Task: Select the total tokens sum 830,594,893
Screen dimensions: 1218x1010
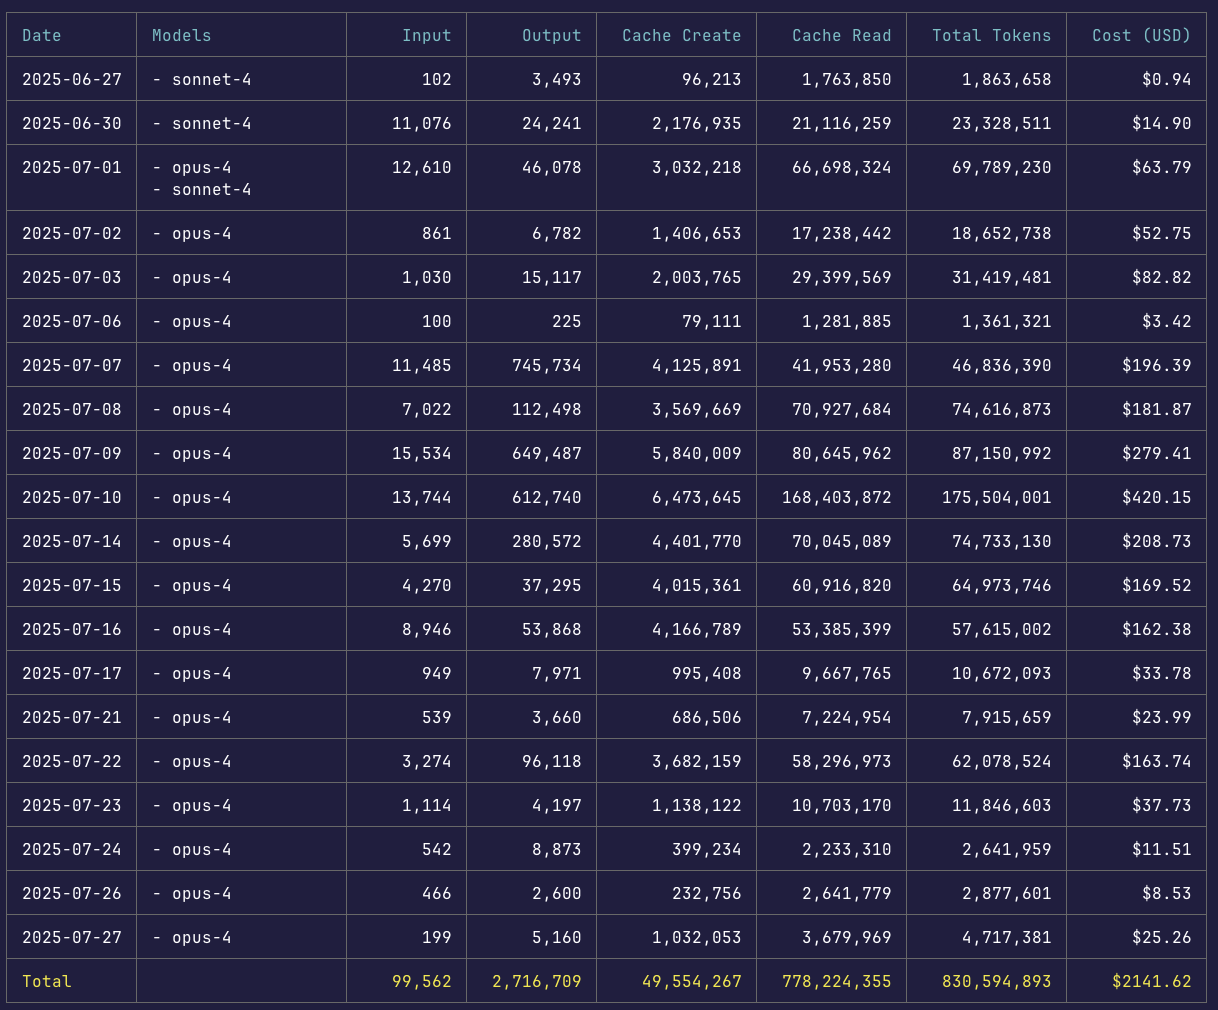Action: pyautogui.click(x=996, y=982)
